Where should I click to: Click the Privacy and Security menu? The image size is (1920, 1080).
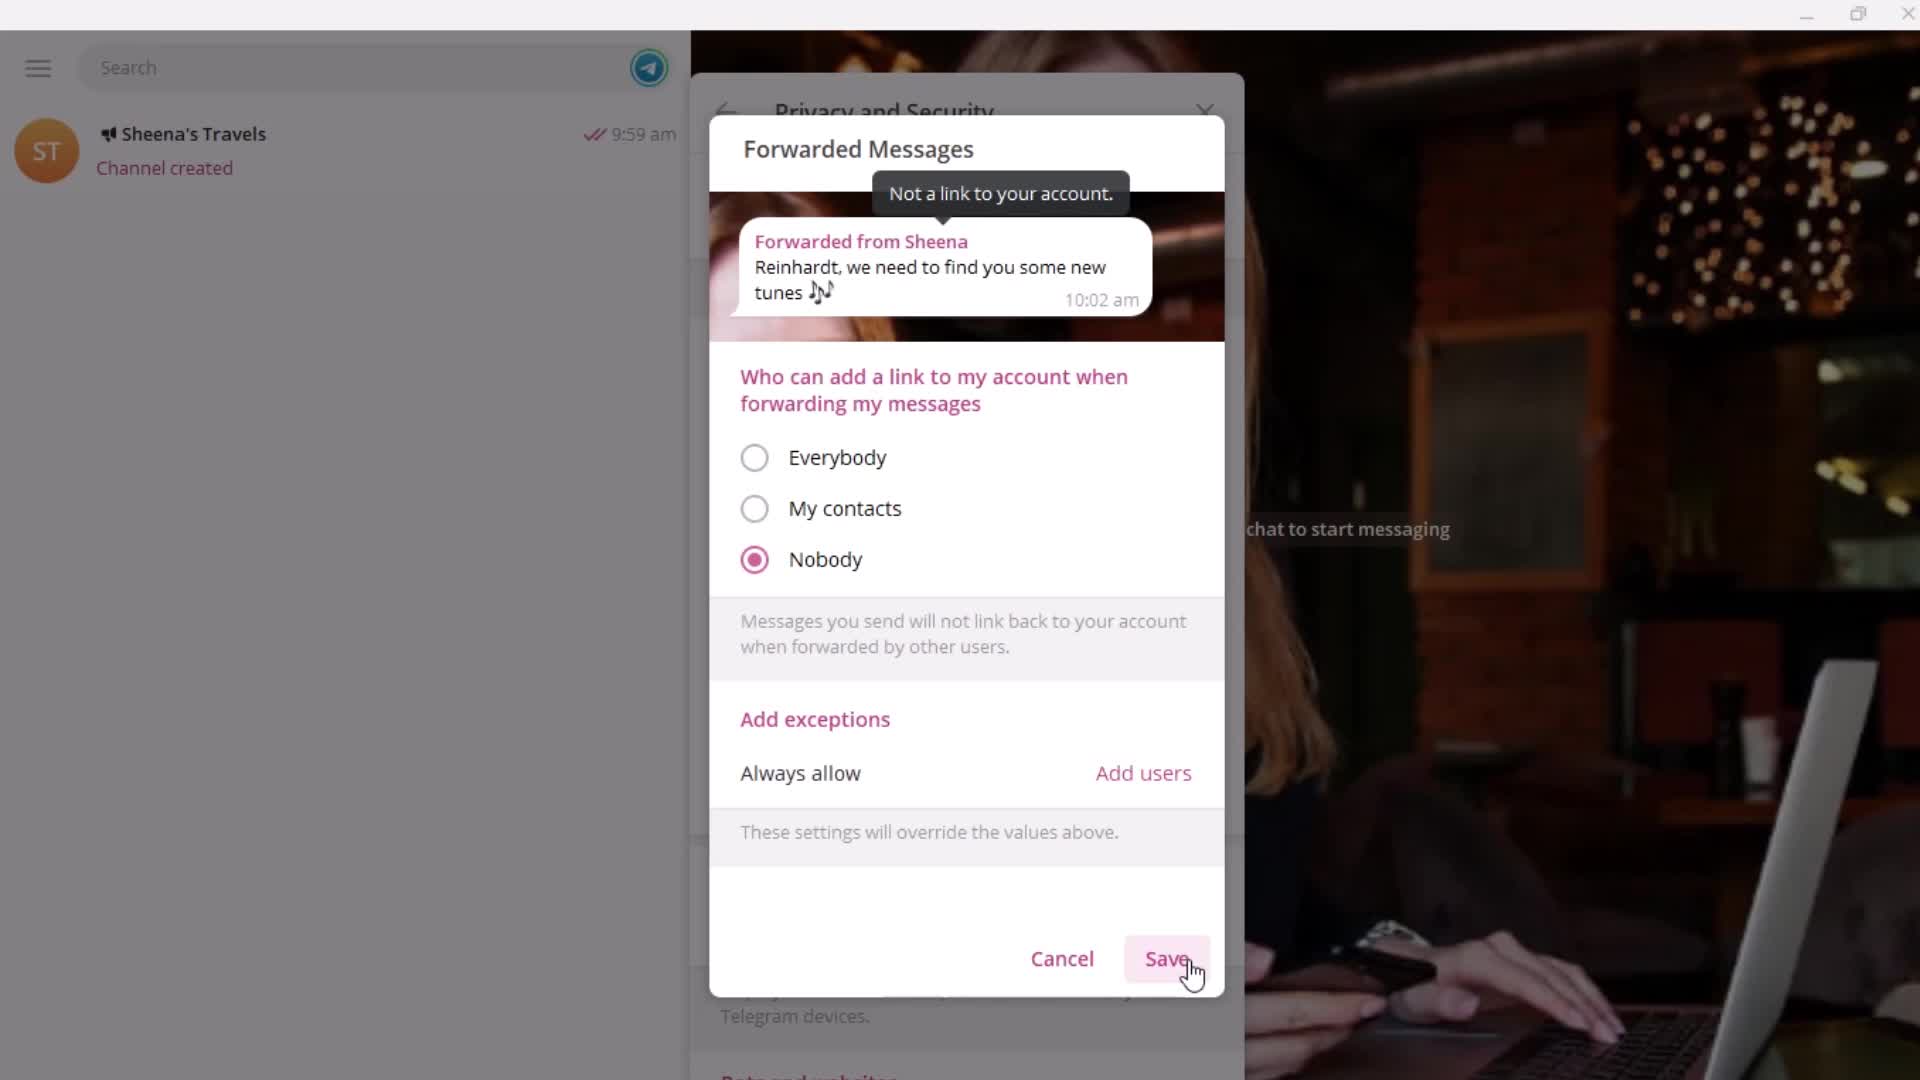point(886,111)
